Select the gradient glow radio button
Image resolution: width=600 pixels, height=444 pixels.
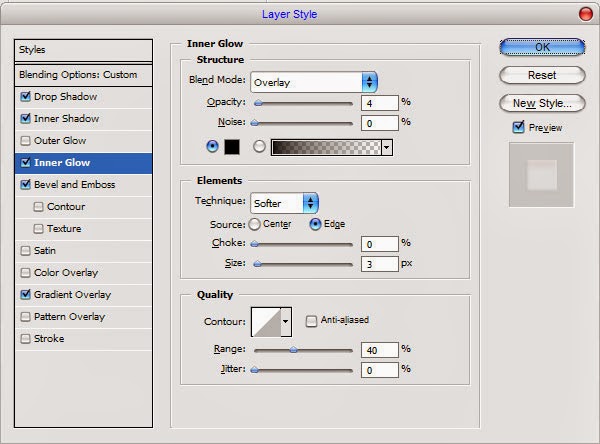[259, 146]
